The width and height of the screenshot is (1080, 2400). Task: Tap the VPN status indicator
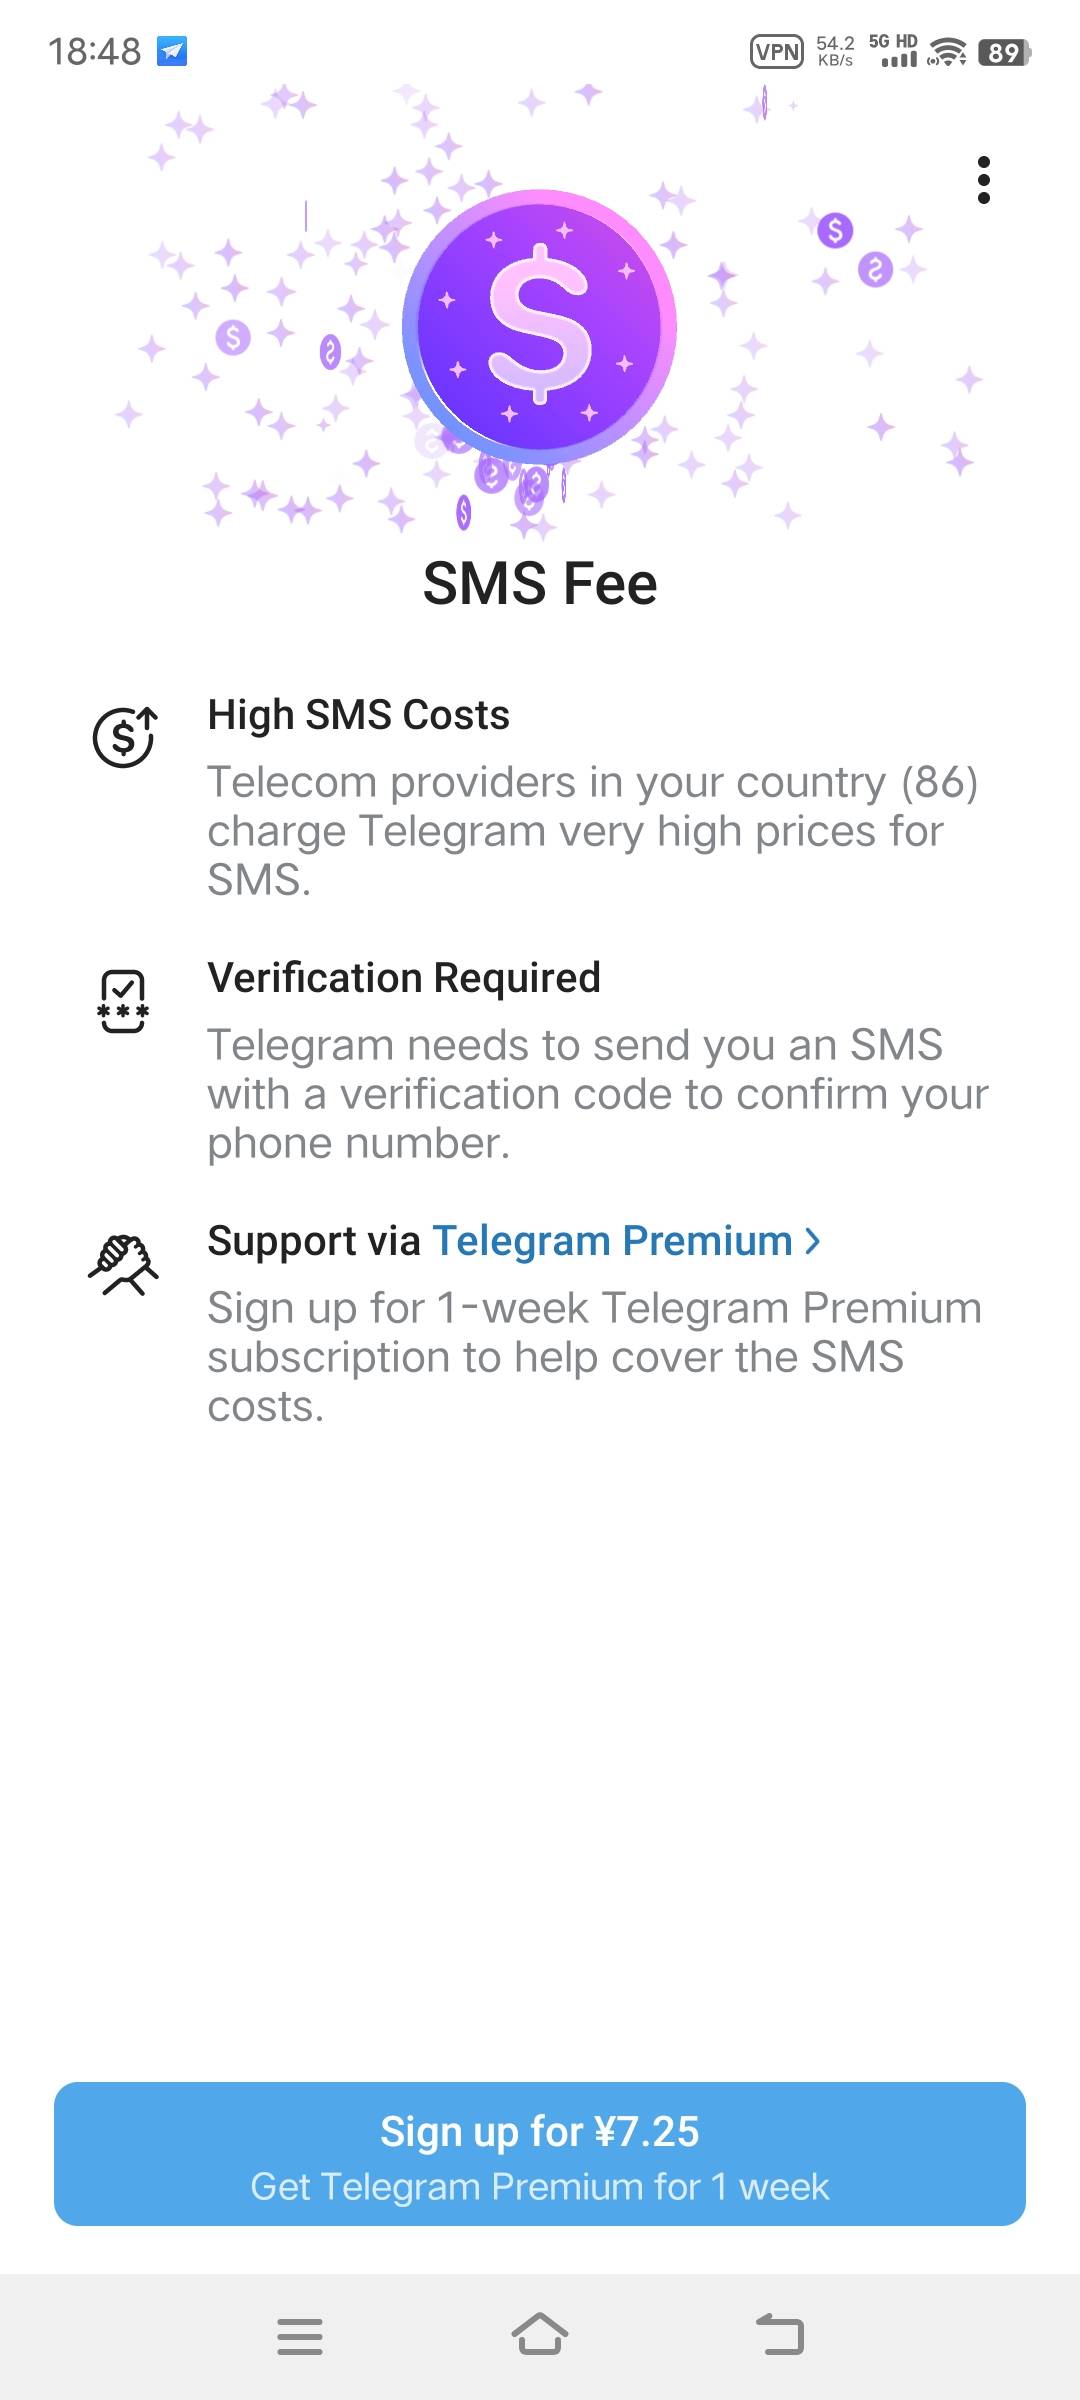point(776,52)
